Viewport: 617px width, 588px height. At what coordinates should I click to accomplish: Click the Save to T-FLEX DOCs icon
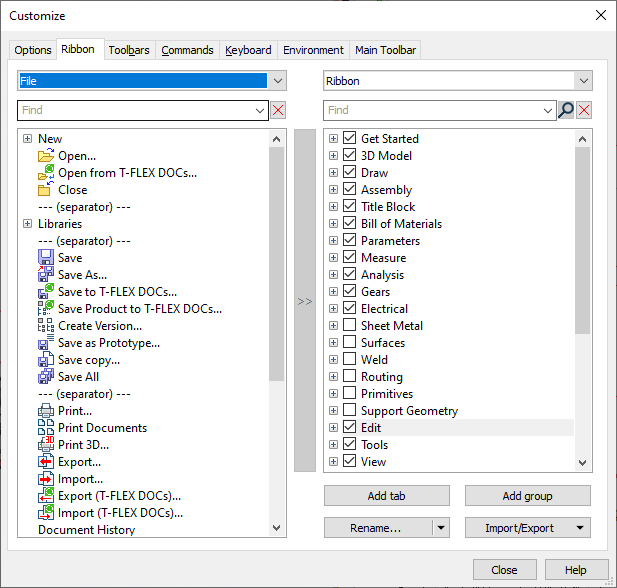click(x=46, y=292)
